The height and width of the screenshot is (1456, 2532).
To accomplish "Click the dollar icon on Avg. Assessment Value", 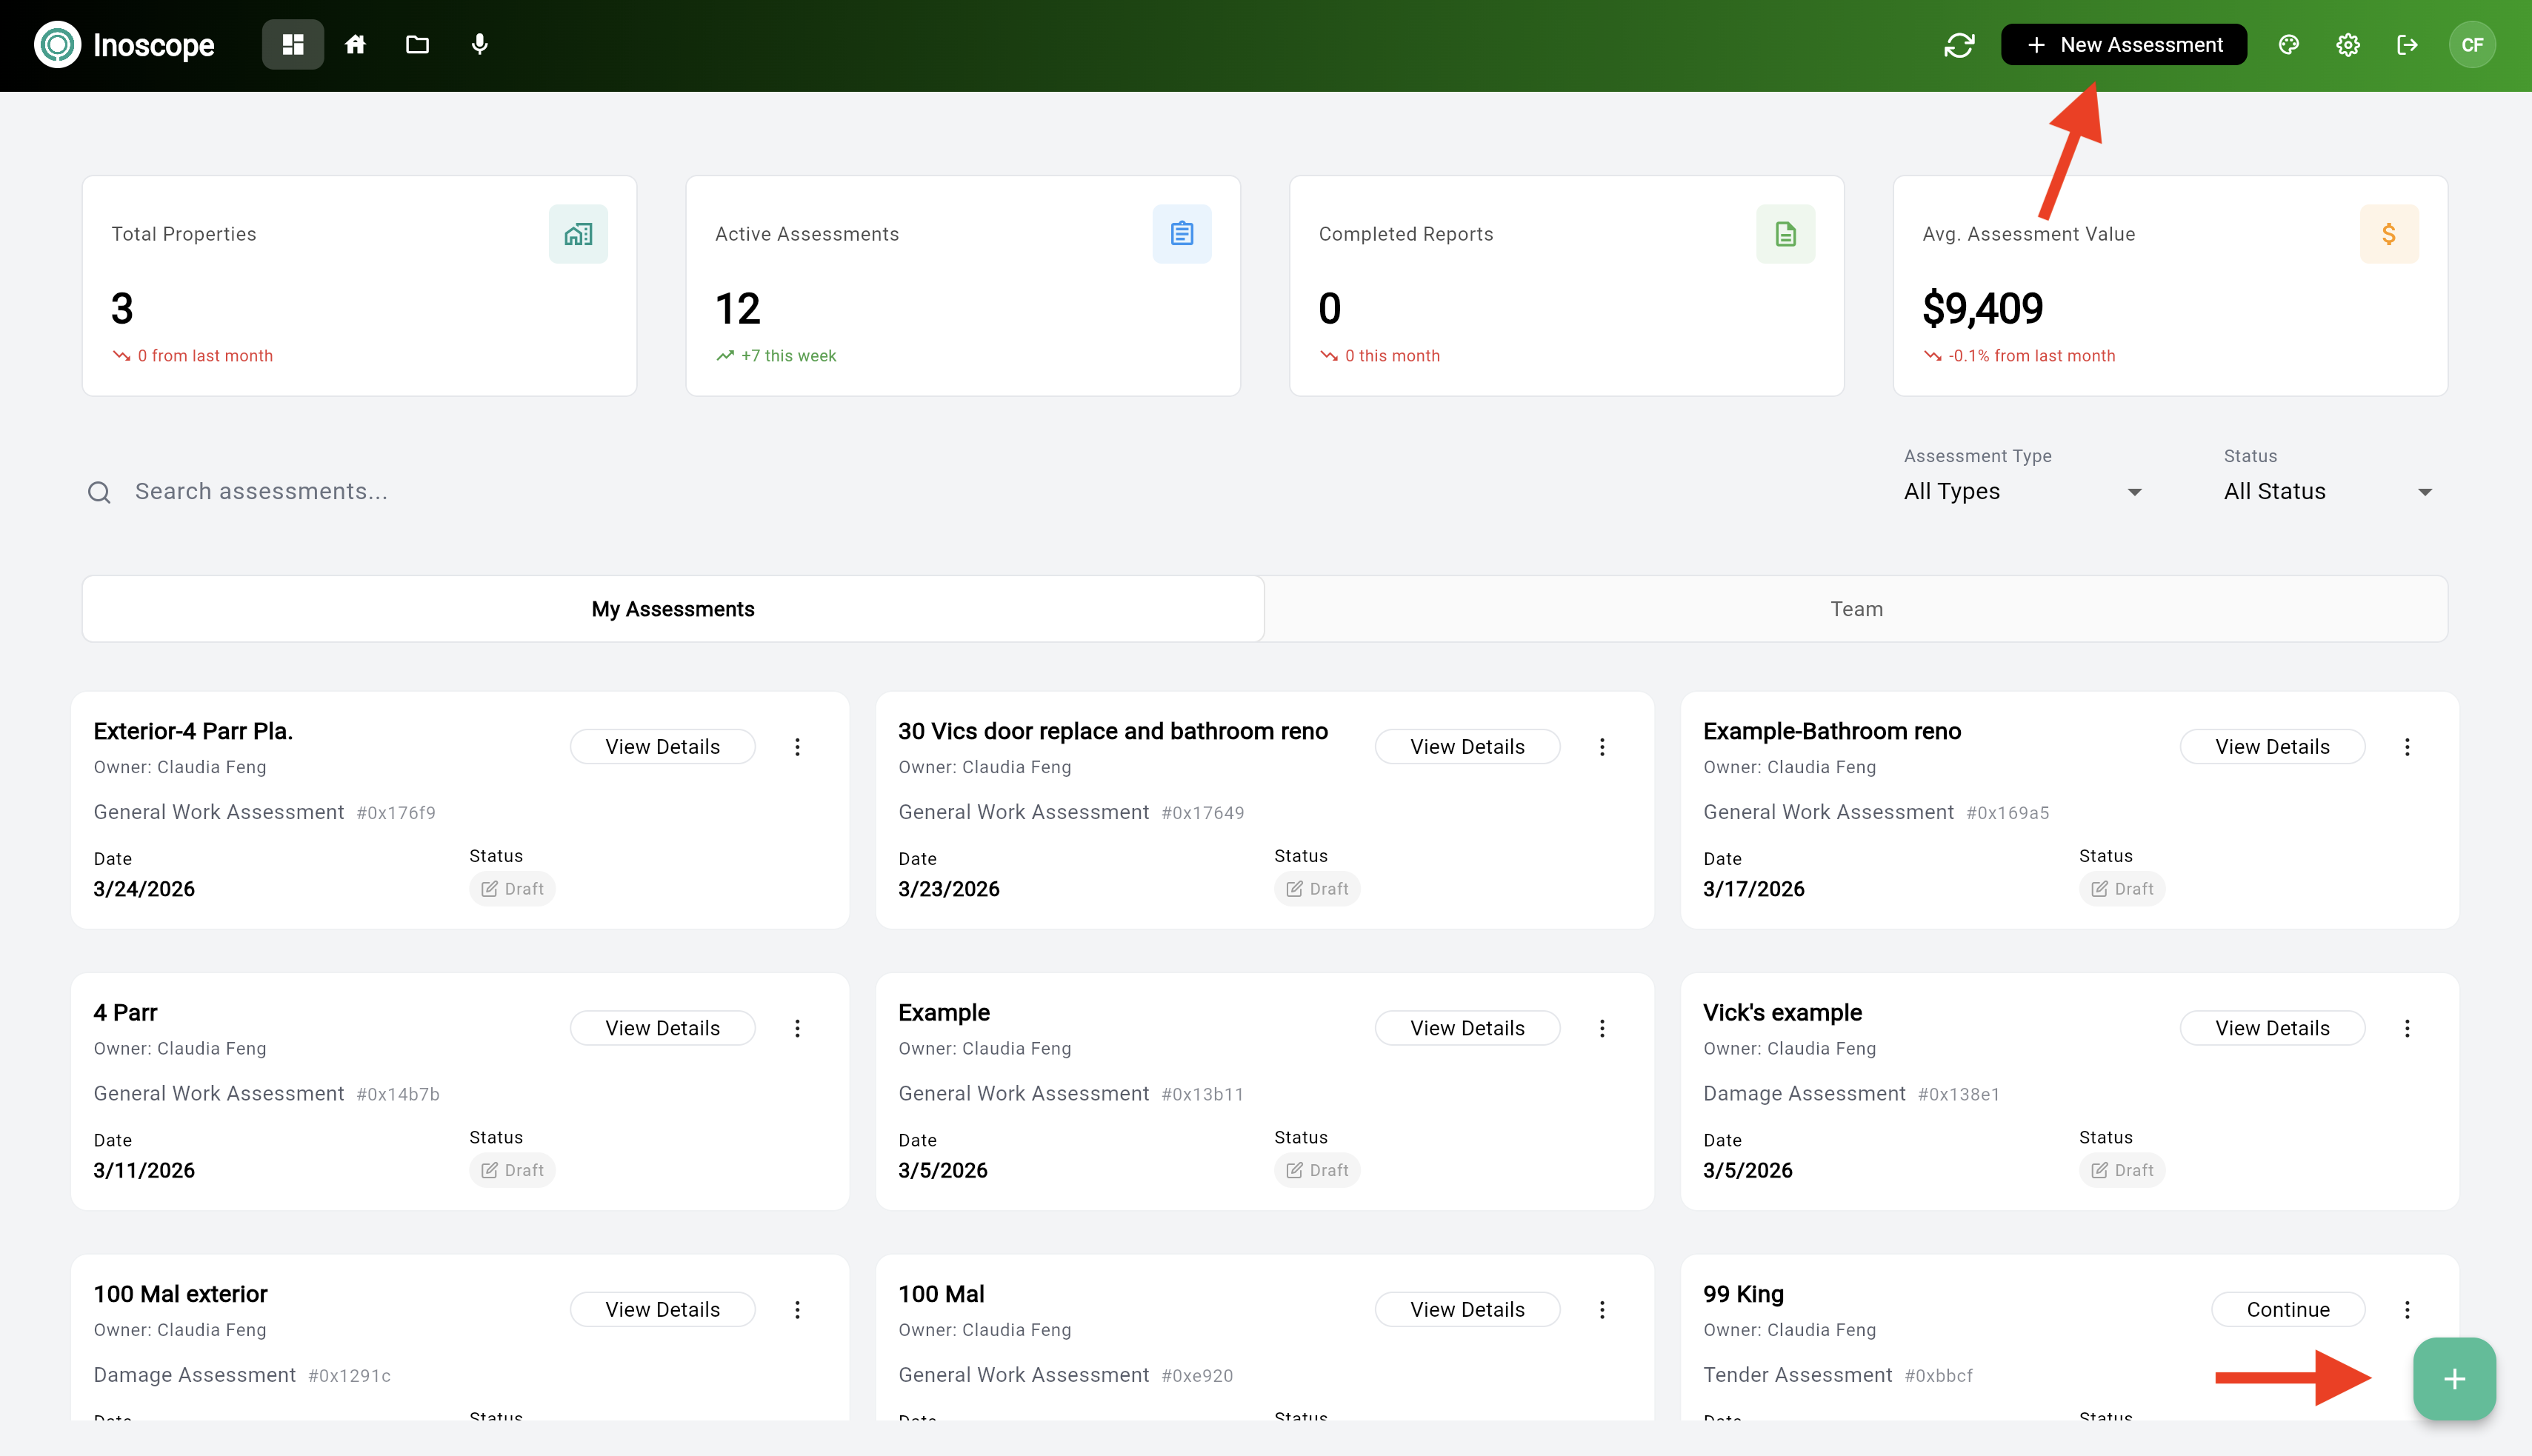I will (2390, 233).
